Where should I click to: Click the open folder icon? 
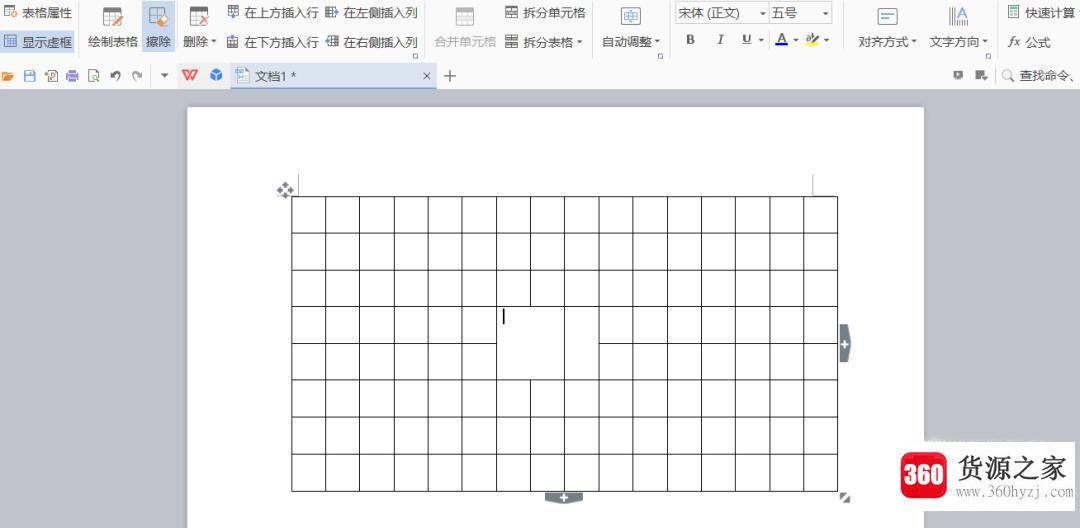[x=8, y=76]
